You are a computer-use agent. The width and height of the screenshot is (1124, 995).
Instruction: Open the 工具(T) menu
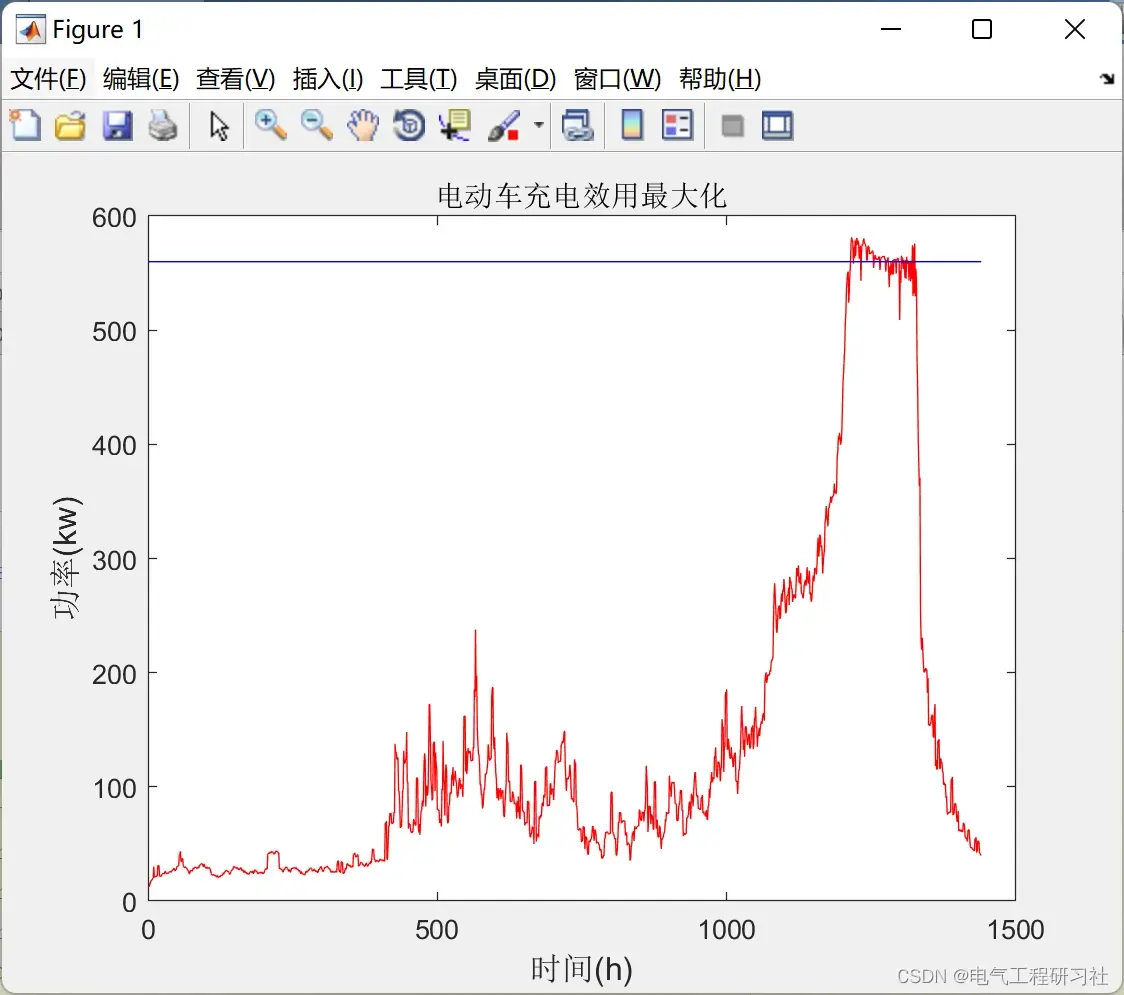pyautogui.click(x=419, y=79)
